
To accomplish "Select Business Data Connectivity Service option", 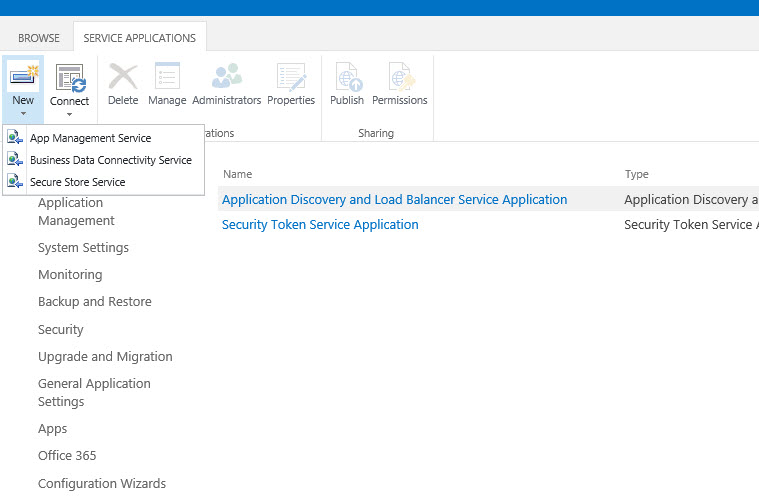I will click(x=110, y=160).
